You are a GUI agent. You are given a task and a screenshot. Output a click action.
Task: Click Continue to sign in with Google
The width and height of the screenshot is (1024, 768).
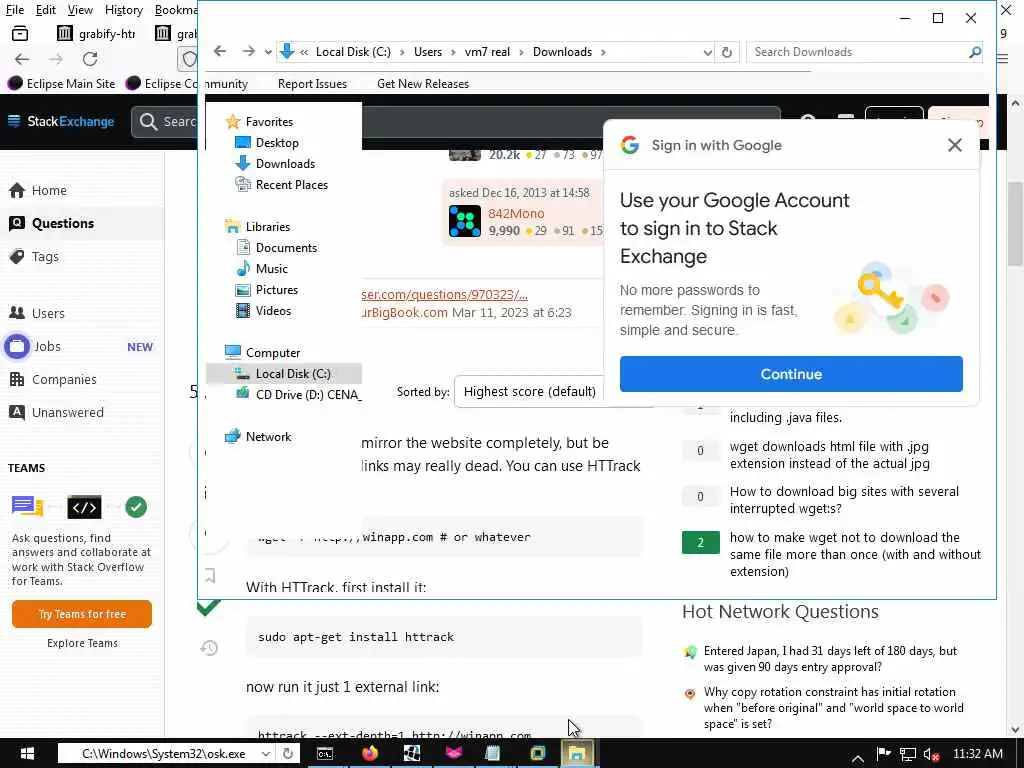(791, 374)
